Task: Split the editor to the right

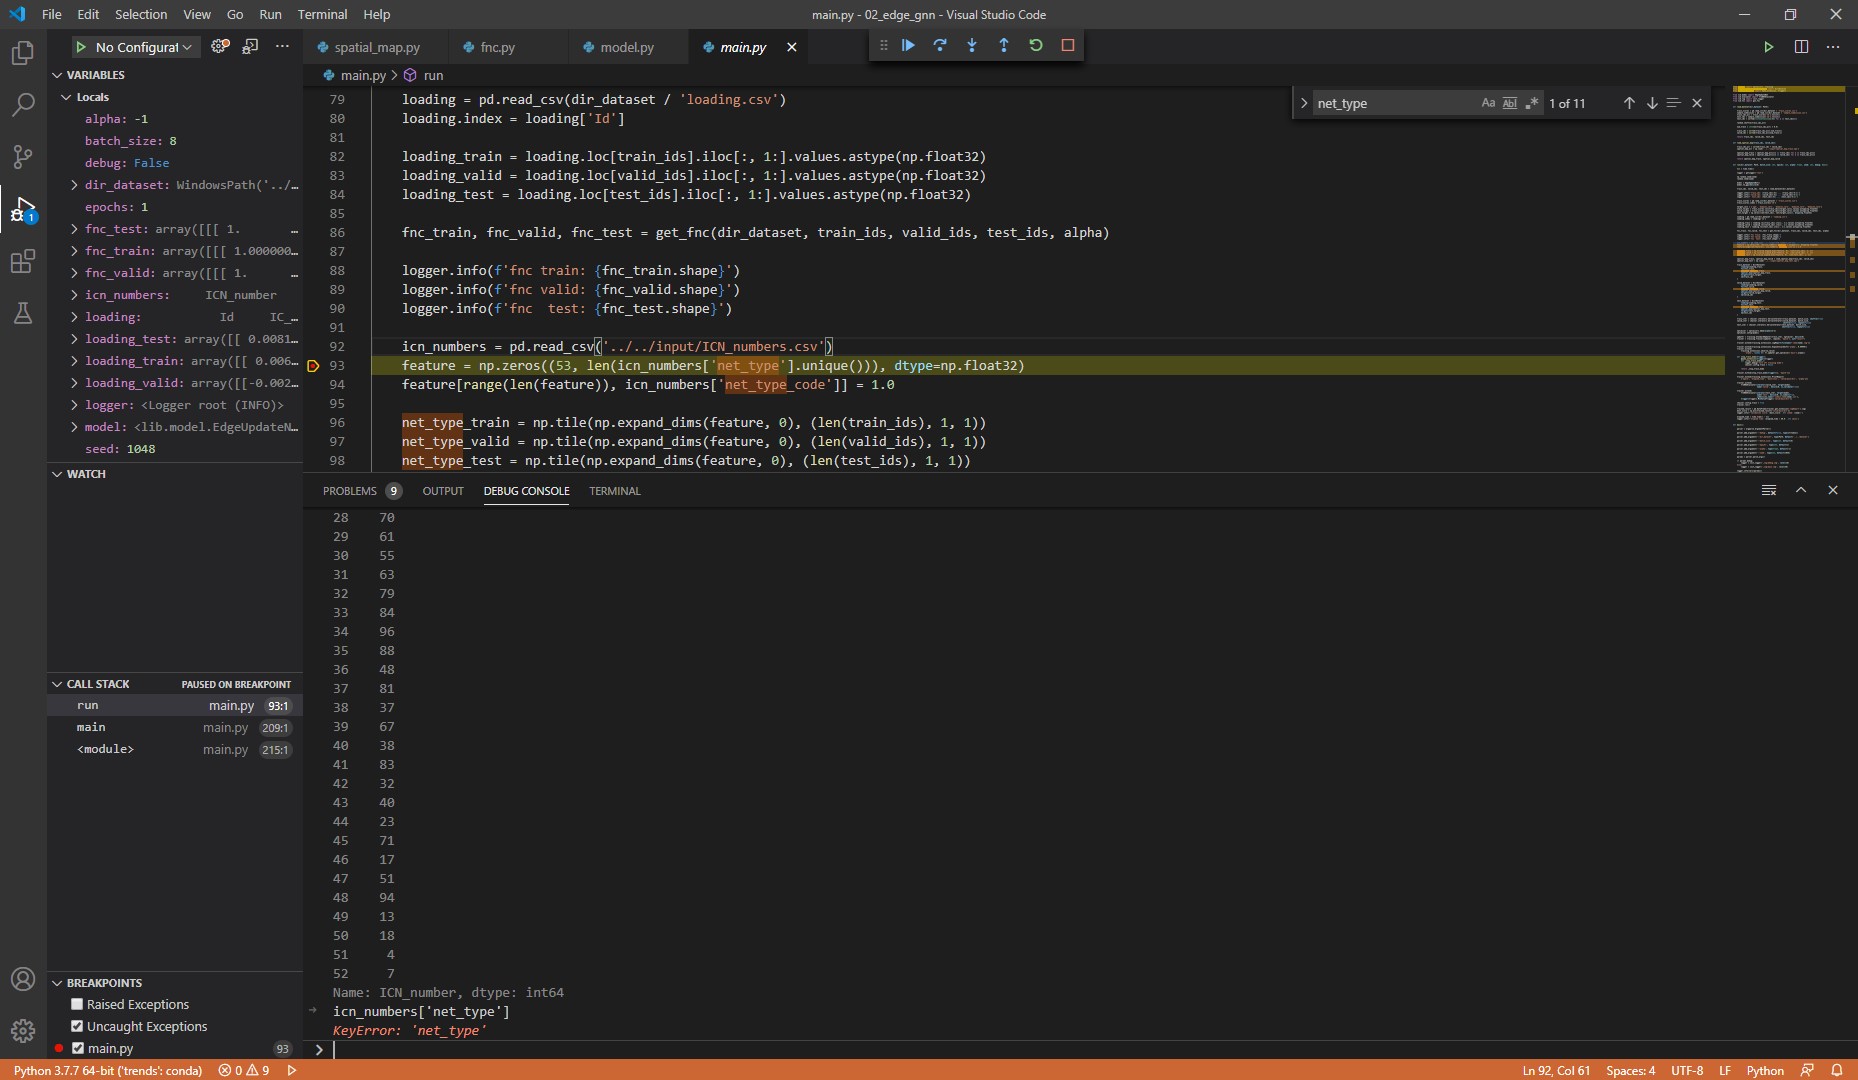Action: pyautogui.click(x=1801, y=47)
